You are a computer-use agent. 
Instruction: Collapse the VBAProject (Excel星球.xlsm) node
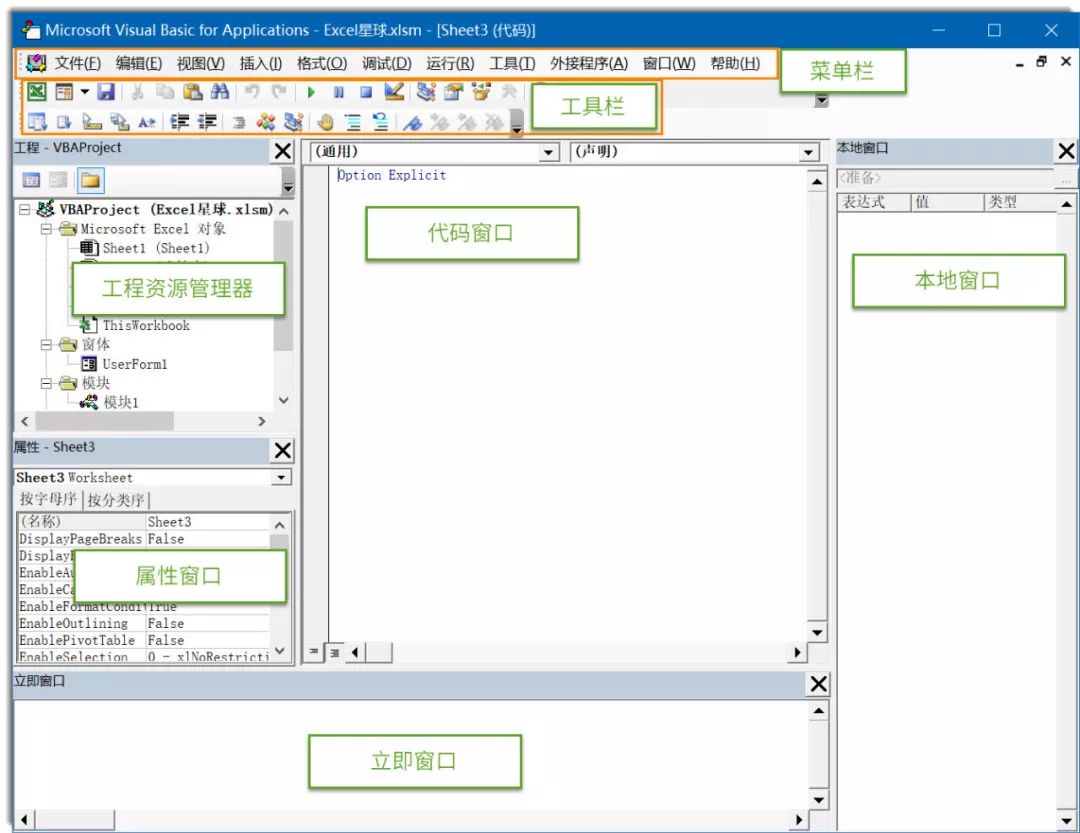tap(25, 209)
